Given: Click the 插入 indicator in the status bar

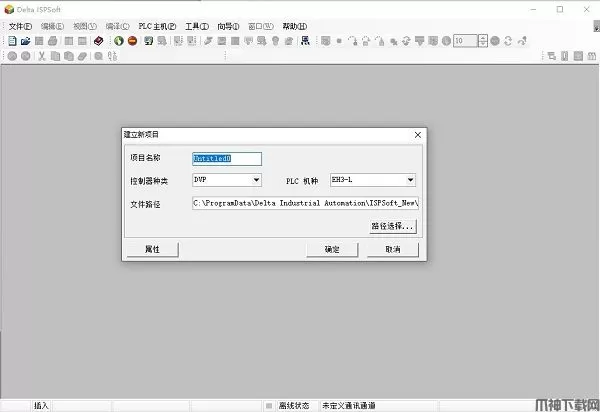Looking at the screenshot, I should tap(41, 405).
